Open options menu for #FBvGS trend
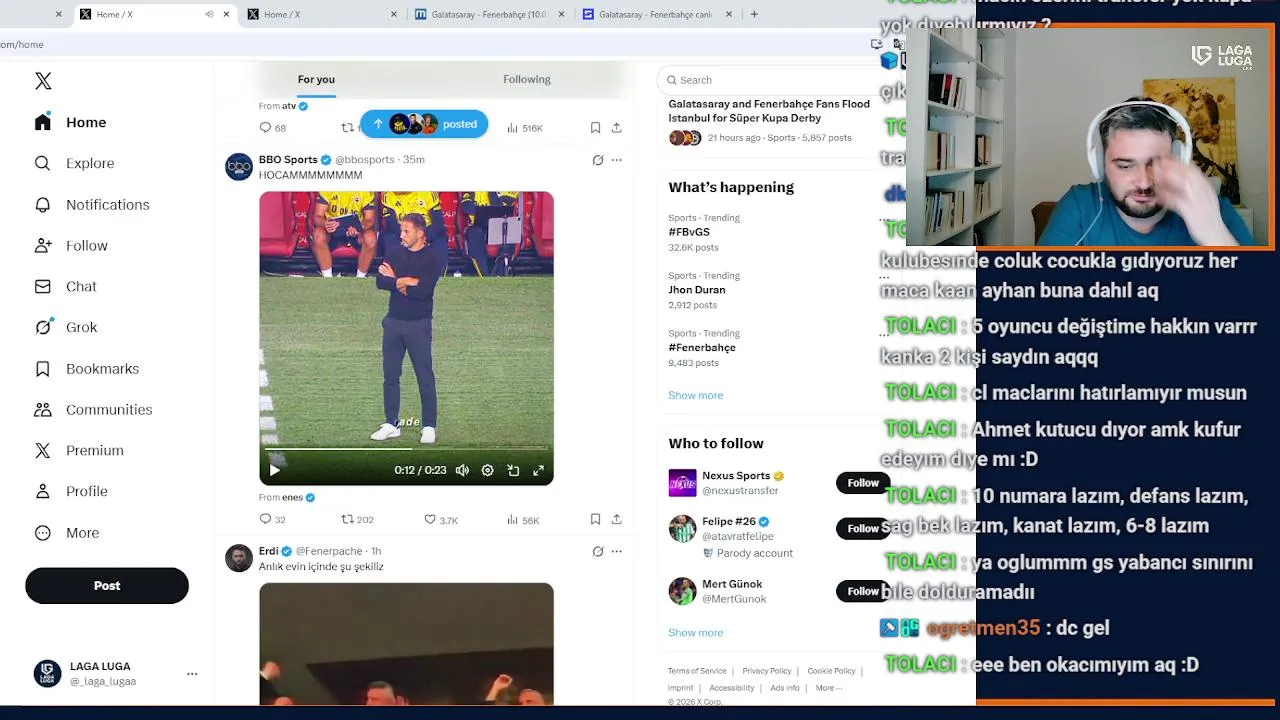 click(x=883, y=219)
